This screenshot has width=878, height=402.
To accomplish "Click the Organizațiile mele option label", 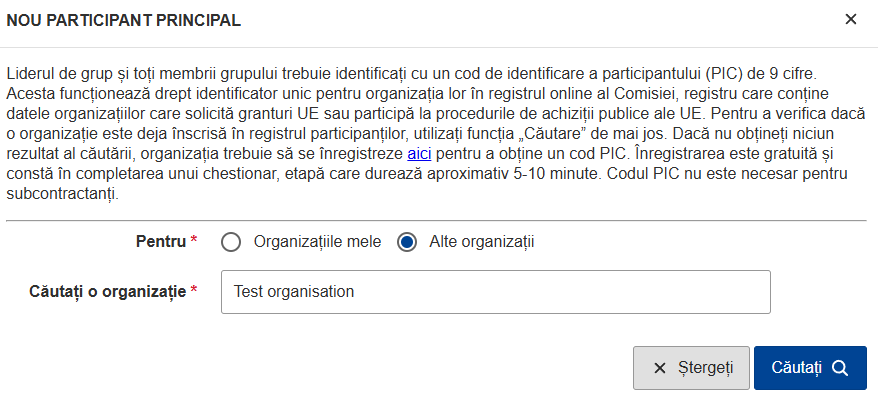I will tap(318, 242).
